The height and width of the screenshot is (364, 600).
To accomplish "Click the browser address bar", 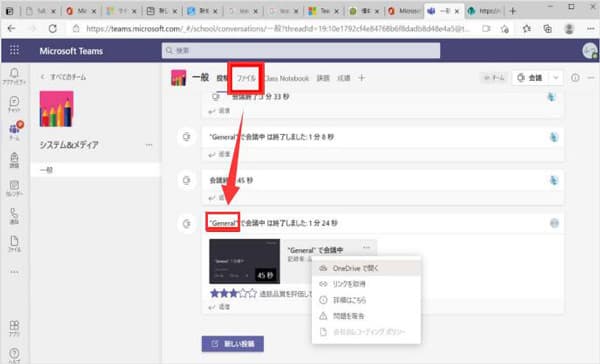I will (x=276, y=29).
